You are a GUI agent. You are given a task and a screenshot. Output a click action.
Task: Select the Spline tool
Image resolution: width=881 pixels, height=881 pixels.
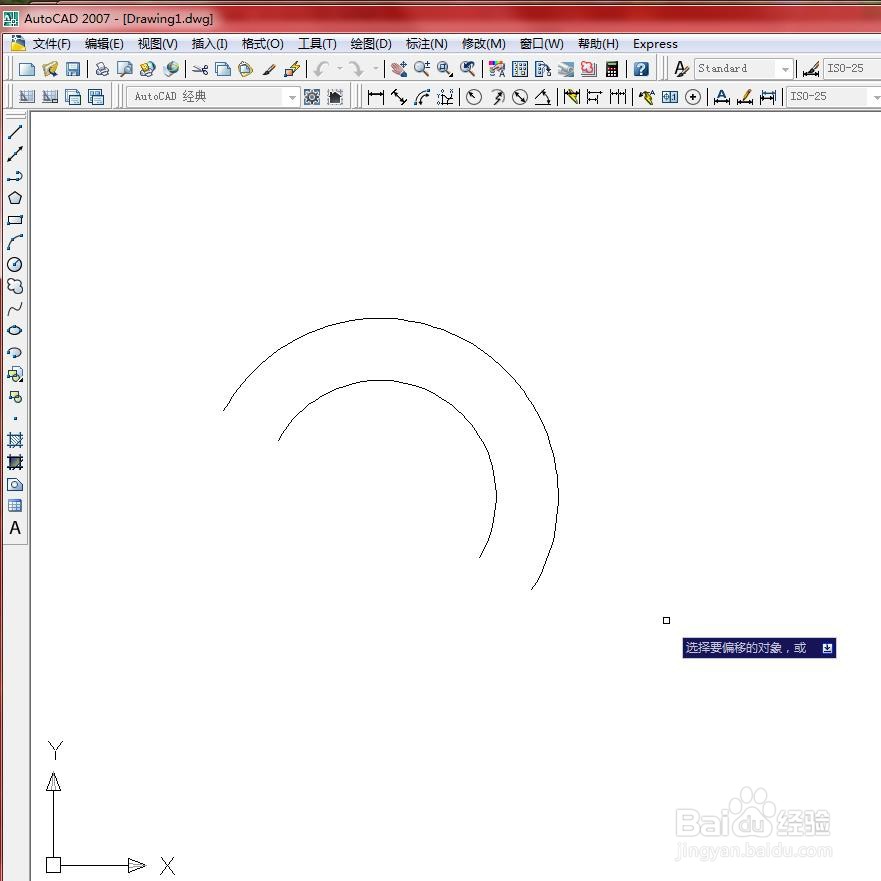pyautogui.click(x=15, y=308)
